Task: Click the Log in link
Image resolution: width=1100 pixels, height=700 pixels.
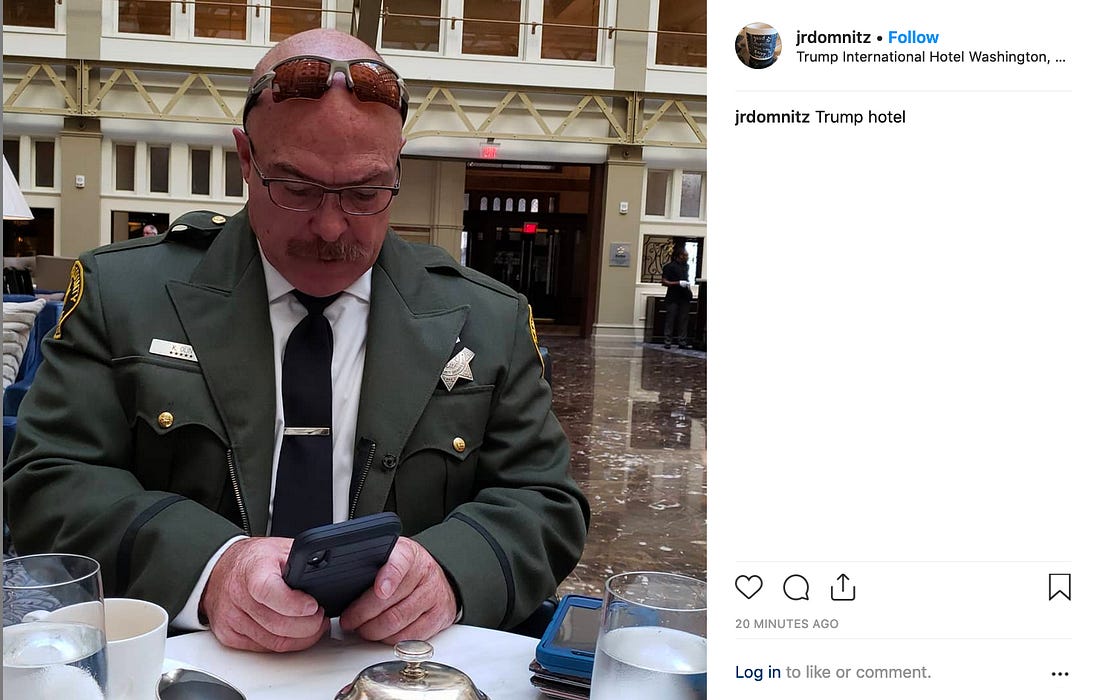Action: pos(758,672)
